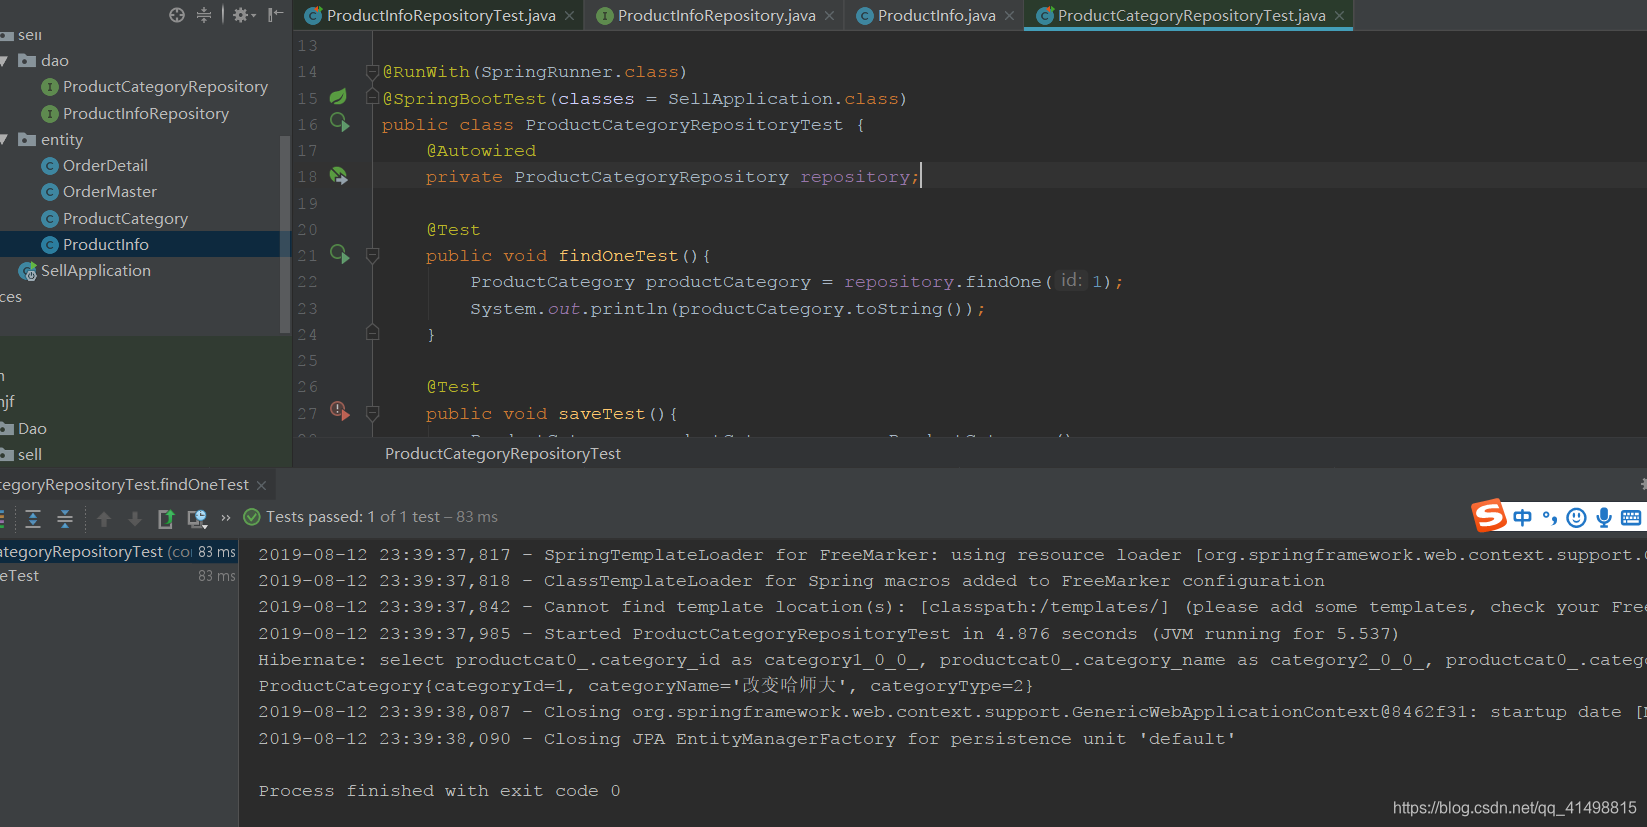Go to previous failed test arrow
Screen dimensions: 1647x827
(x=104, y=518)
